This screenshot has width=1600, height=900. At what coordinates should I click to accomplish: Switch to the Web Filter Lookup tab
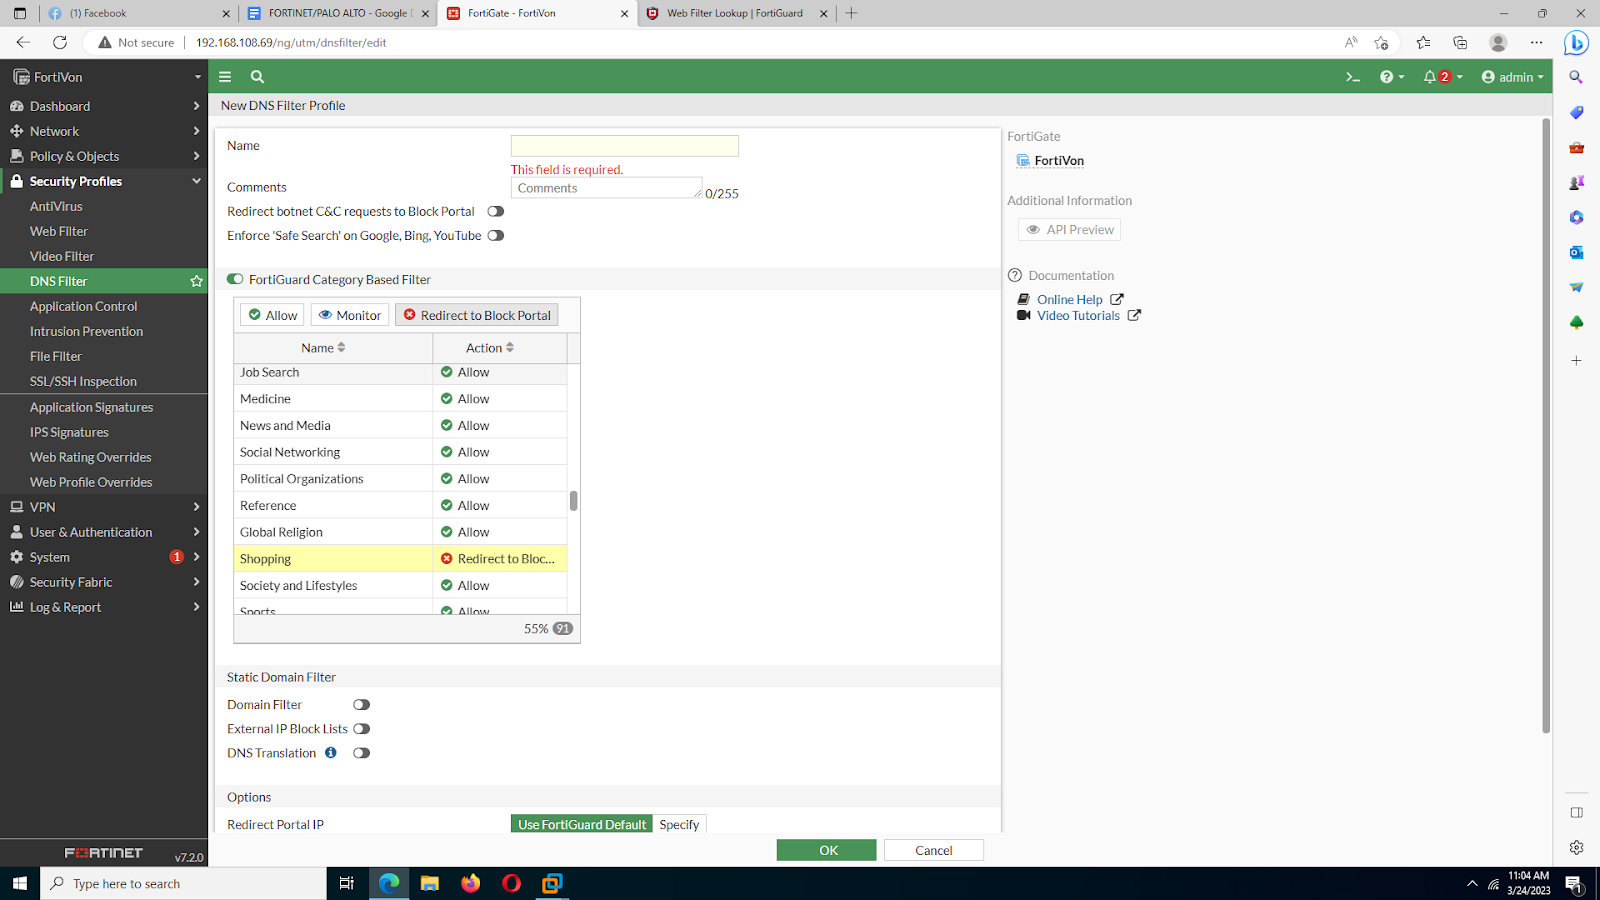(x=737, y=13)
